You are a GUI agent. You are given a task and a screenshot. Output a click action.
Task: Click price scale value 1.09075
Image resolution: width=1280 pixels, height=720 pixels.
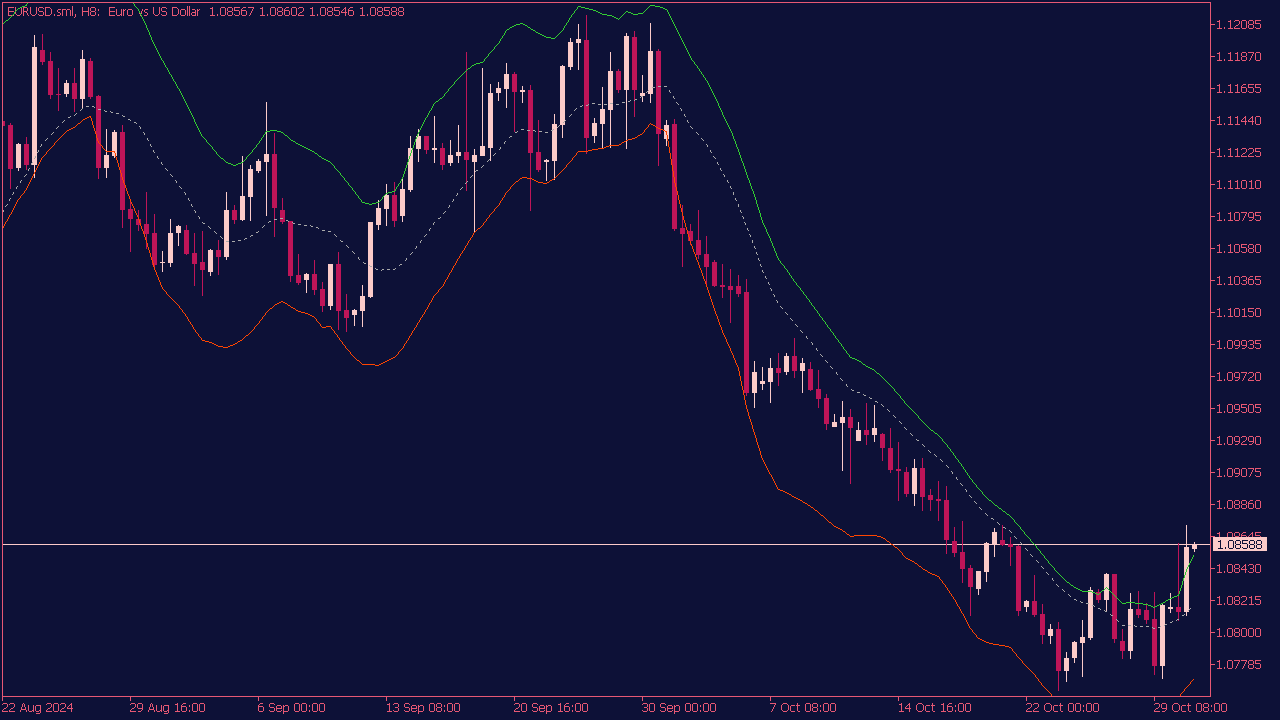[1240, 473]
